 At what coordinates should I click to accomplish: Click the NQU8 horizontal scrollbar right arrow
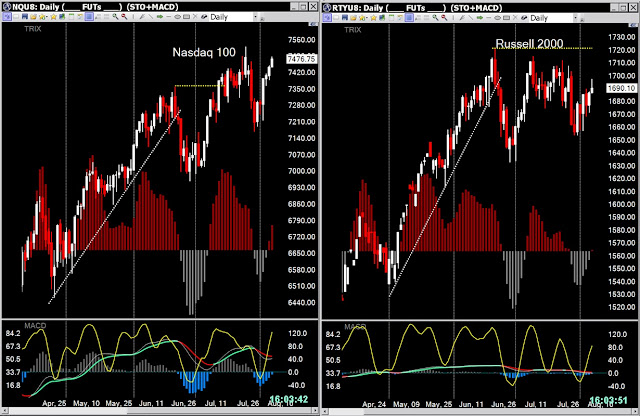click(315, 410)
